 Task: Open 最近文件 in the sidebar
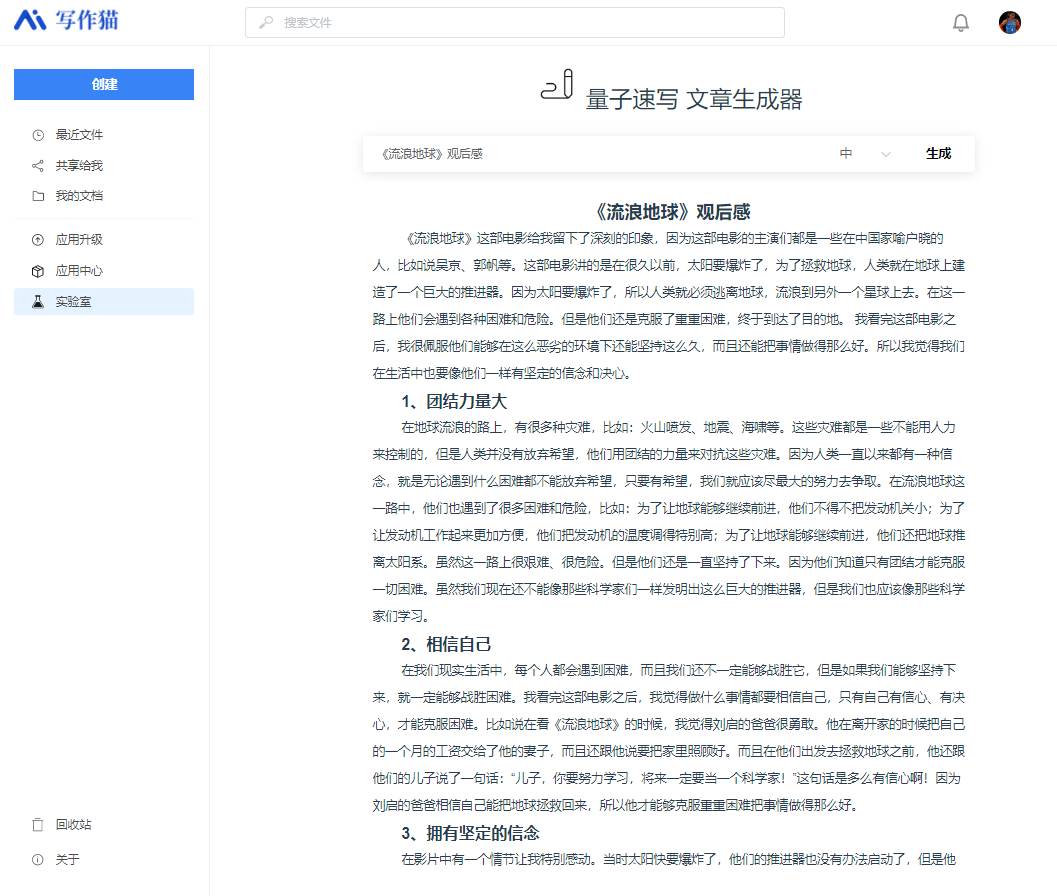click(x=79, y=135)
